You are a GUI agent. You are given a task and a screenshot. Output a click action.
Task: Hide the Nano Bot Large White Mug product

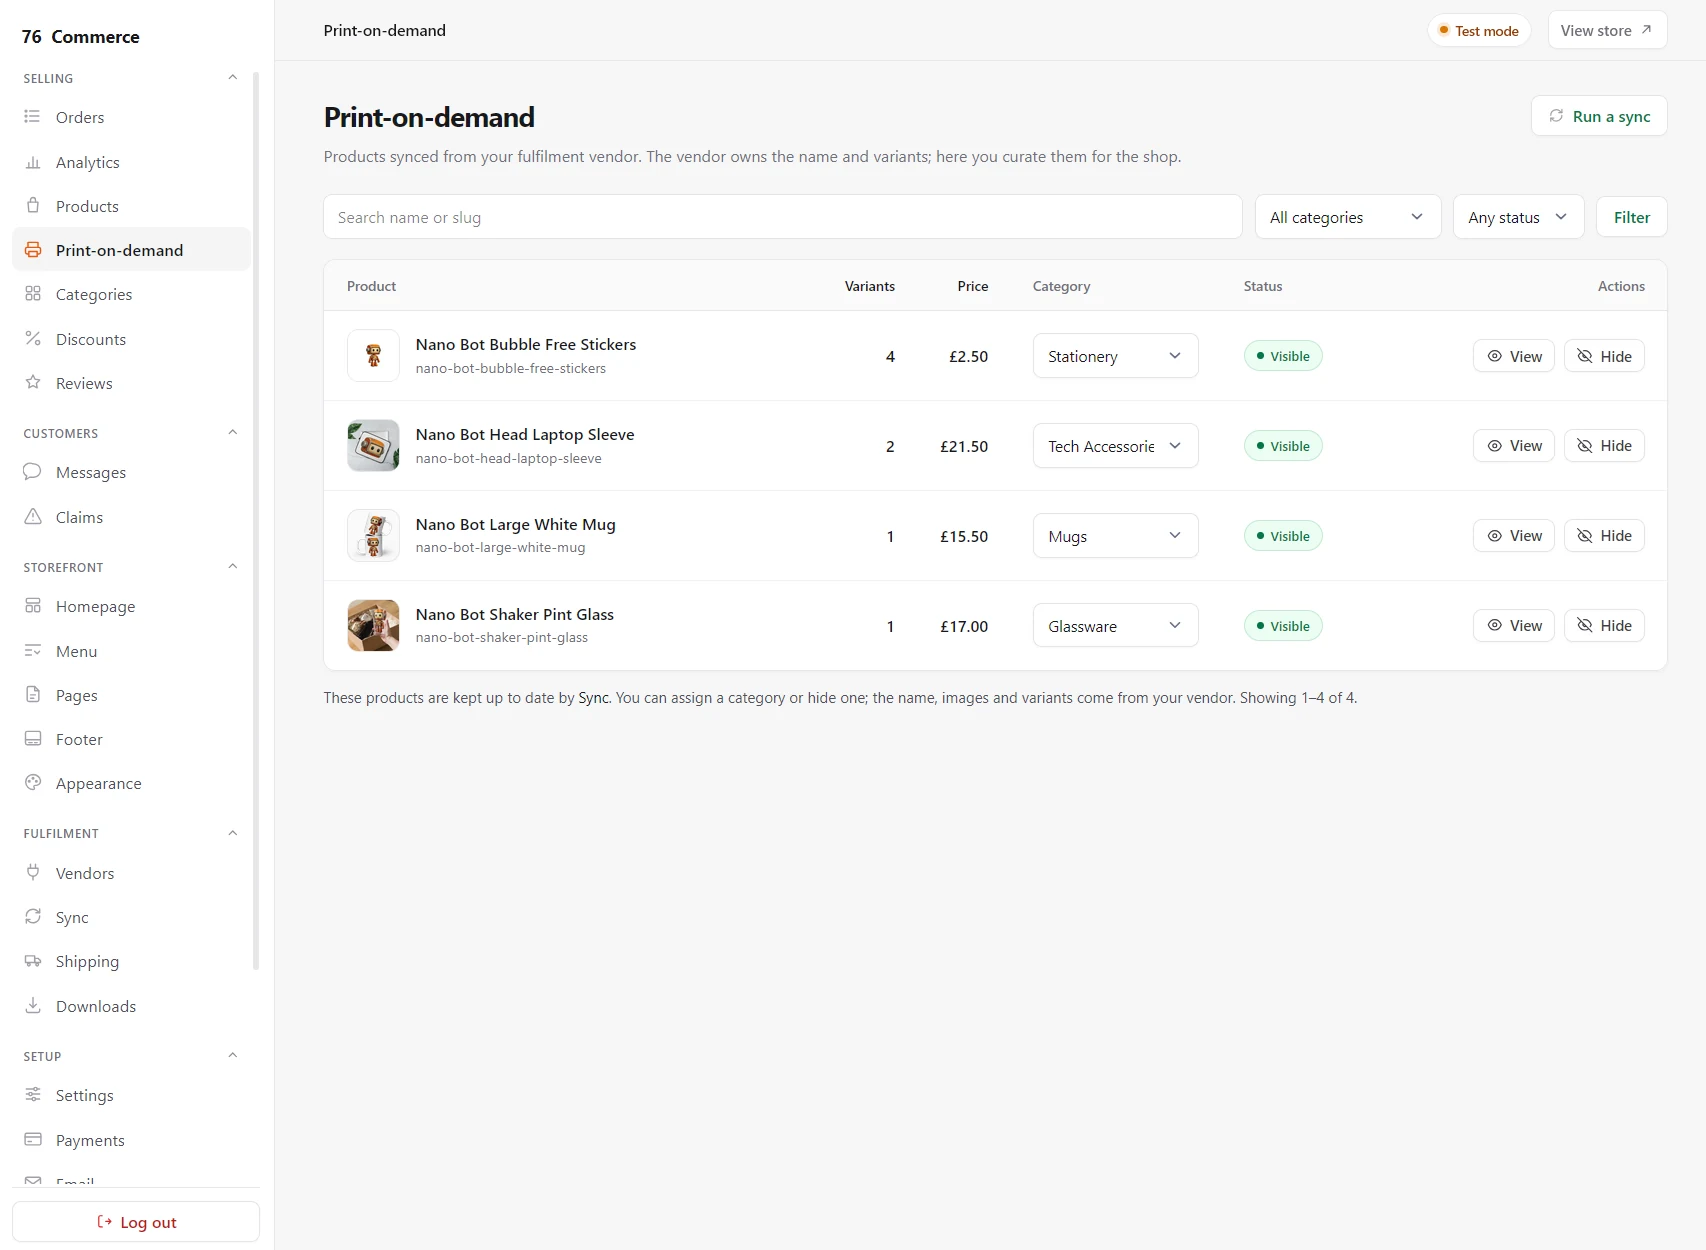pyautogui.click(x=1604, y=536)
